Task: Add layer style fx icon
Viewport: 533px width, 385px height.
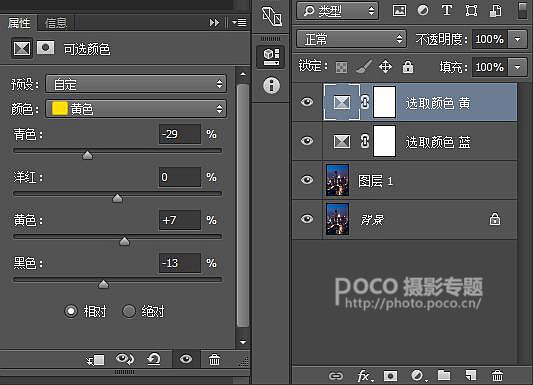Action: 365,376
